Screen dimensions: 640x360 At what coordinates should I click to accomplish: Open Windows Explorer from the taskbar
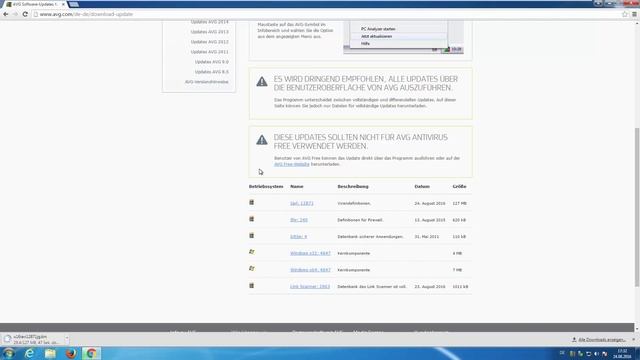pos(50,353)
